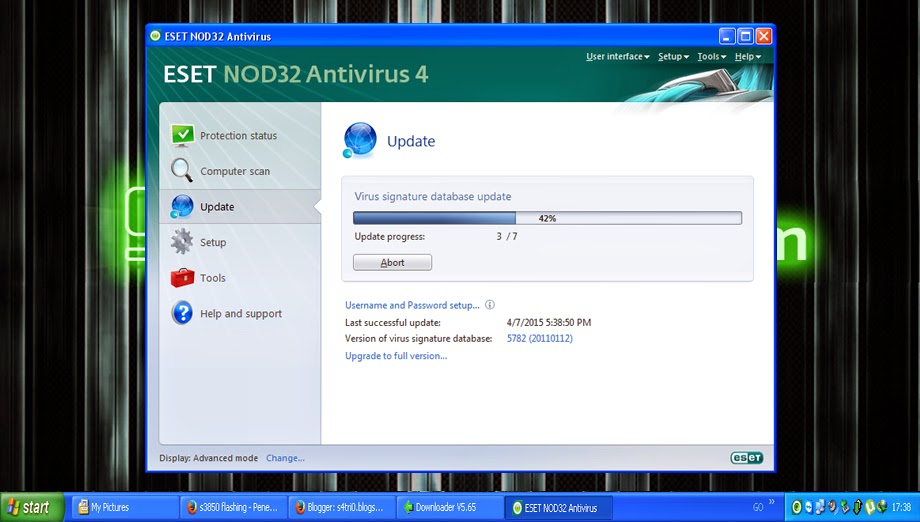920x522 pixels.
Task: Switch to the s3850 flashing Firefox taskbar item
Action: click(x=233, y=507)
